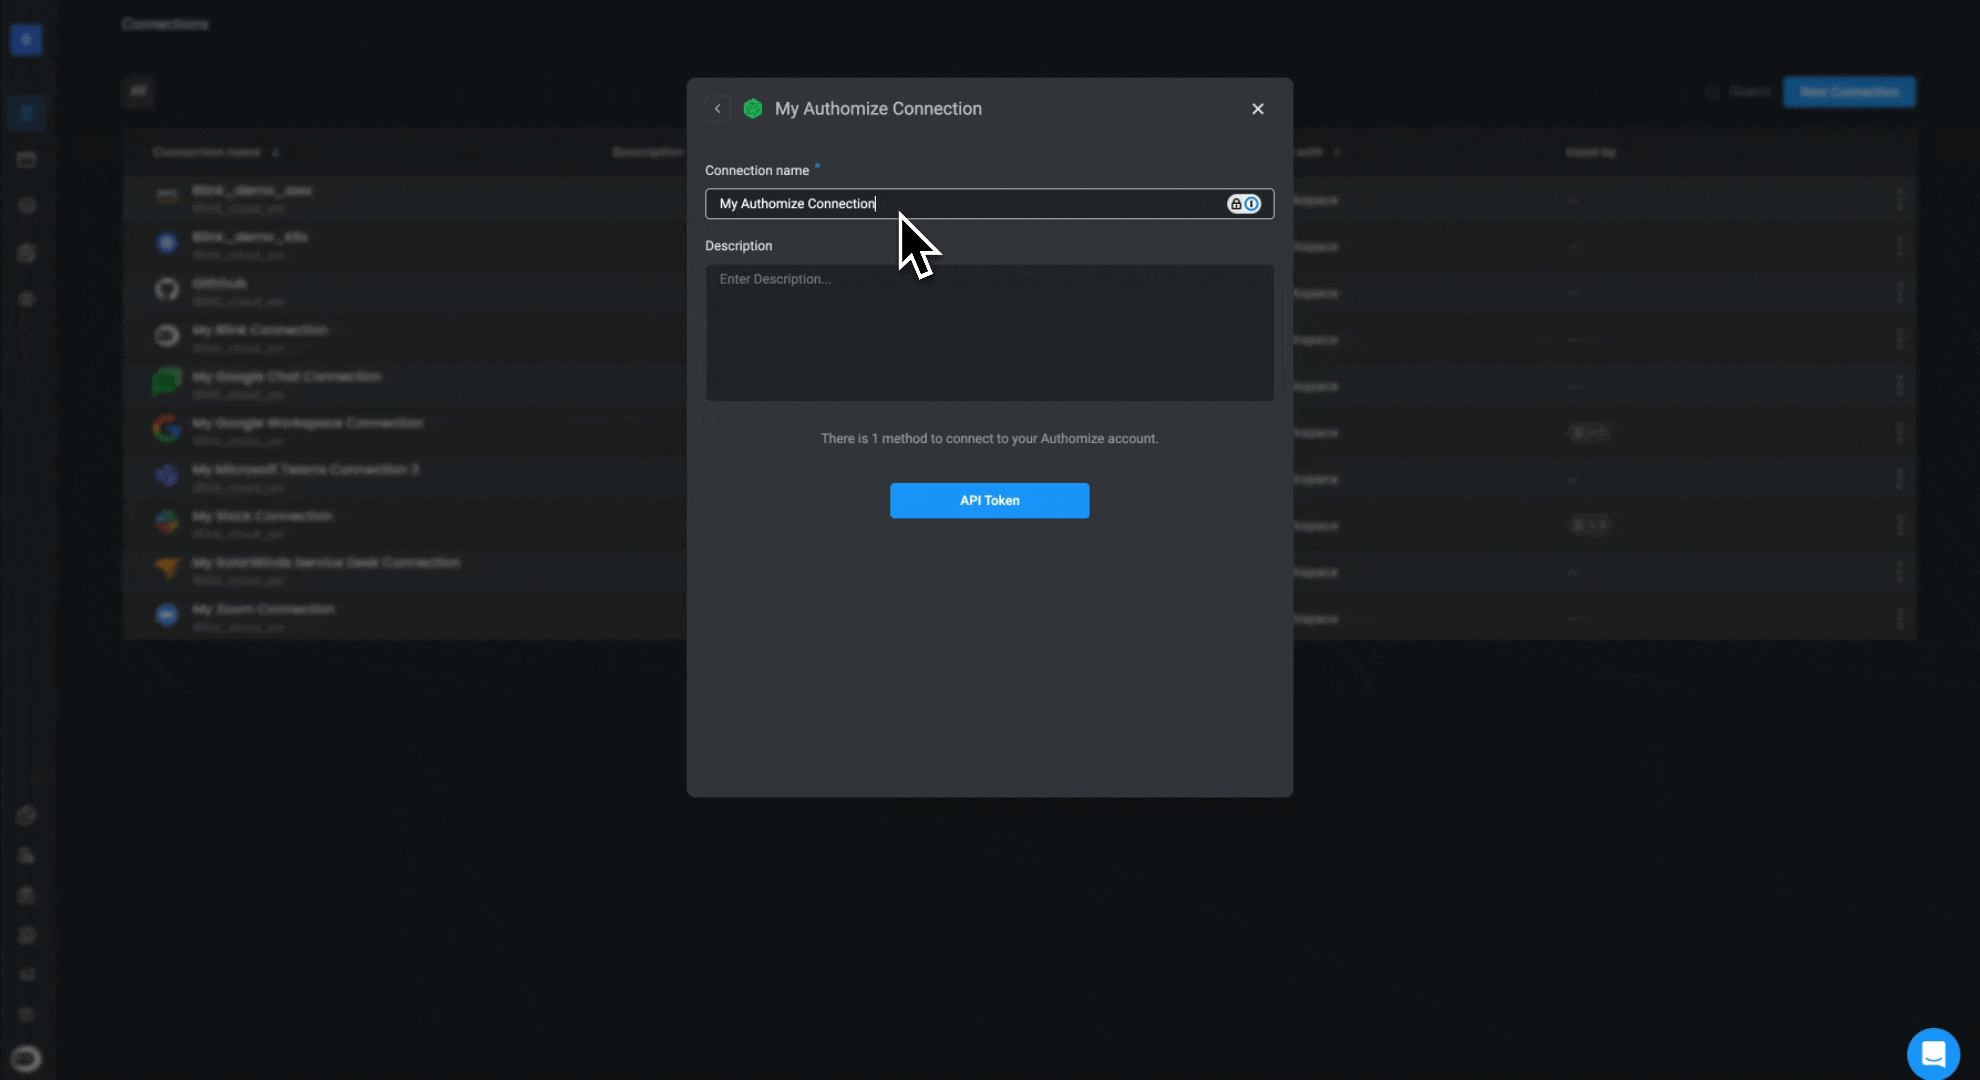Click the Zoom connection row icon

pyautogui.click(x=167, y=614)
